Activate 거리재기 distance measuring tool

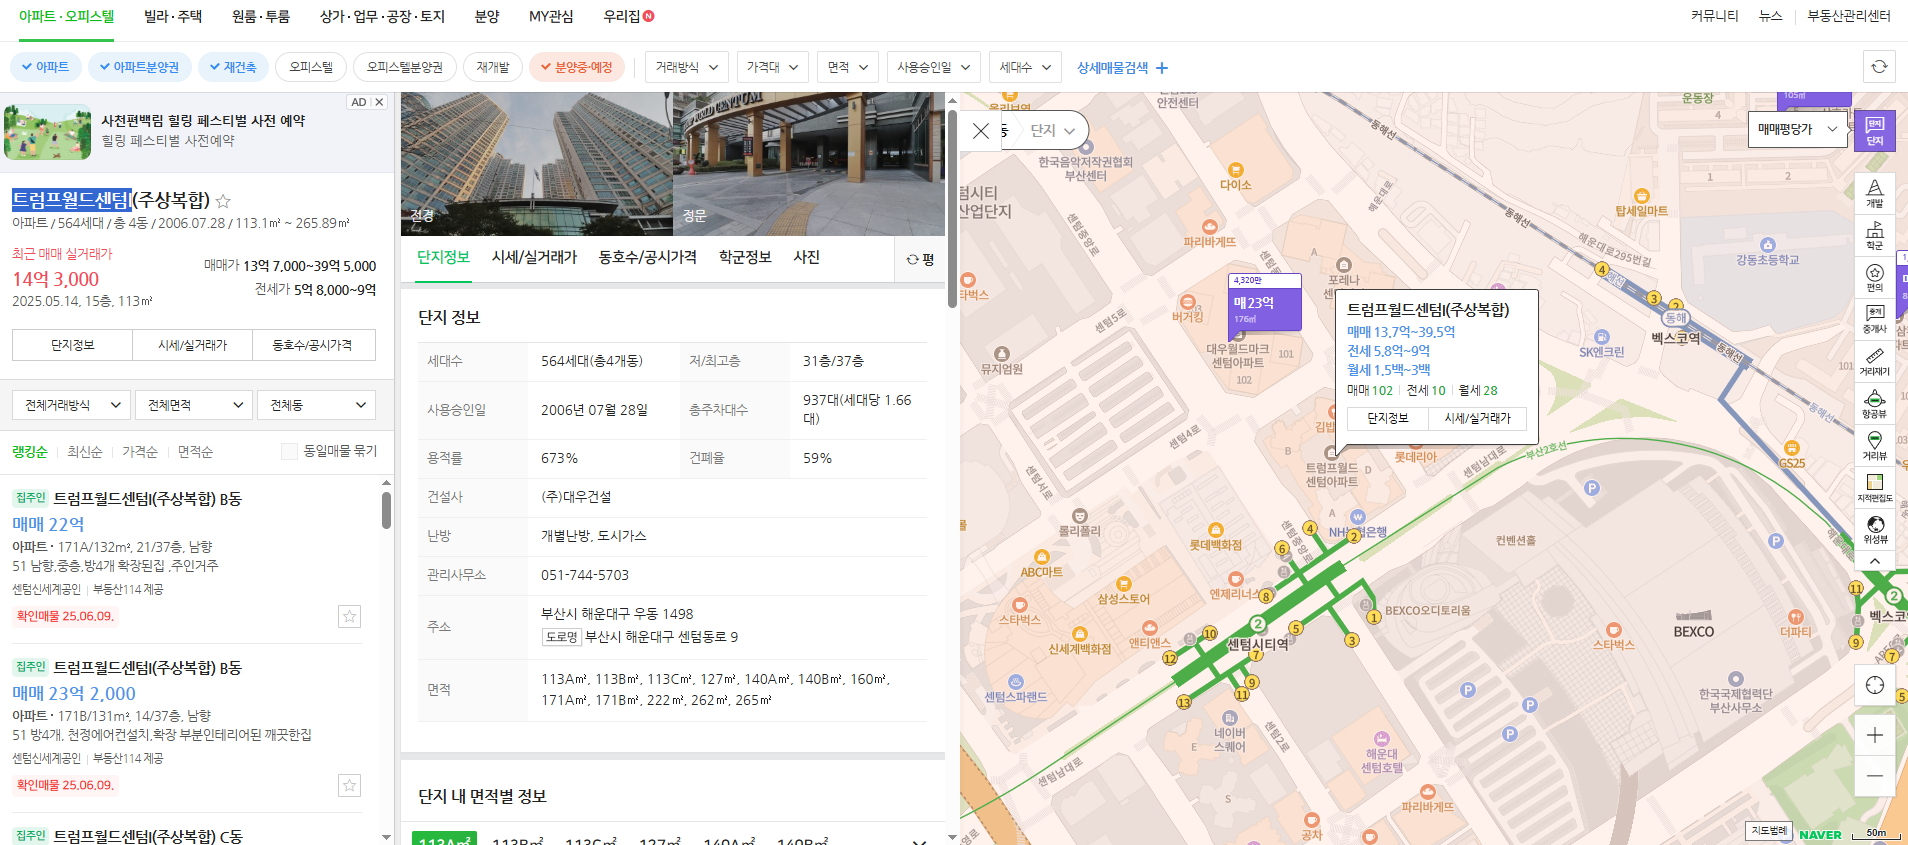click(x=1874, y=361)
